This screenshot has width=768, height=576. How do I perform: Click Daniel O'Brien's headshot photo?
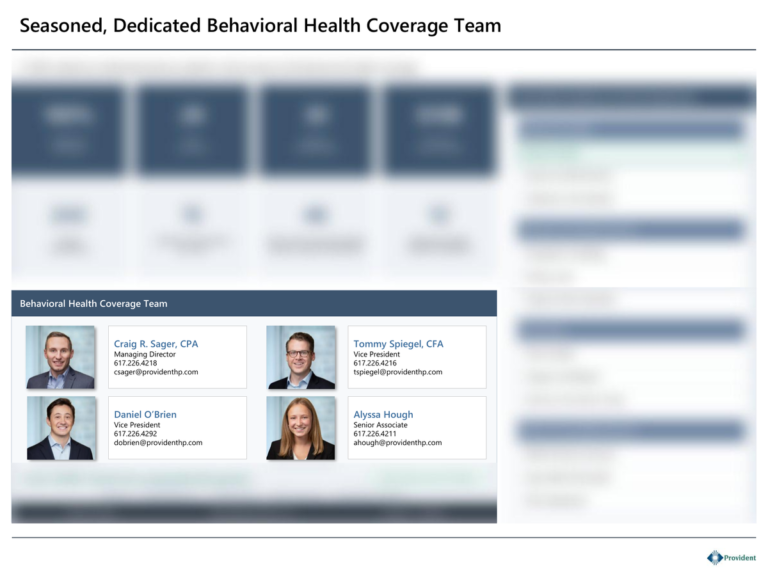tap(60, 428)
